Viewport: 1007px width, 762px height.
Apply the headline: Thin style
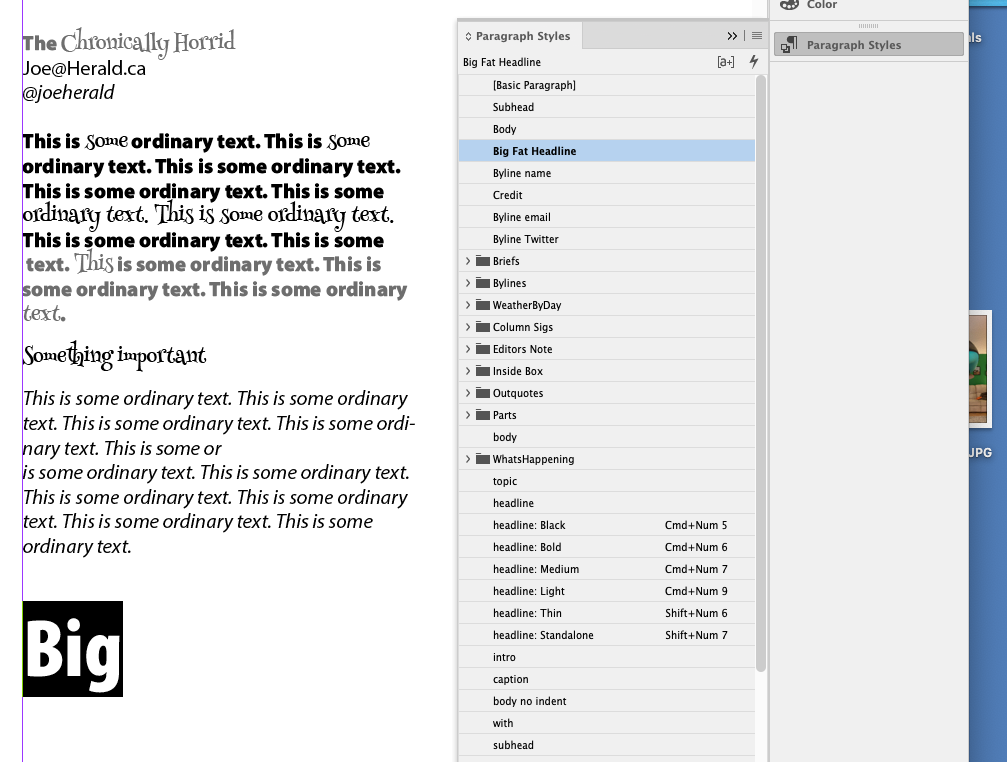click(x=607, y=613)
